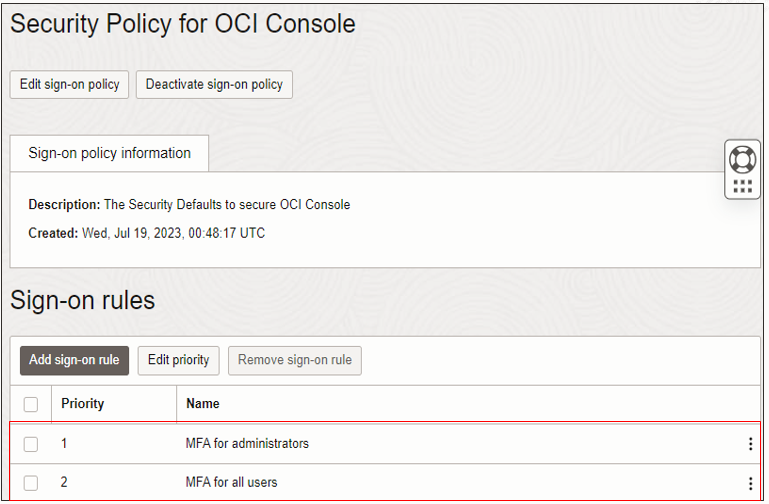Click the MFA for administrators rule name
This screenshot has height=504, width=769.
tap(247, 444)
